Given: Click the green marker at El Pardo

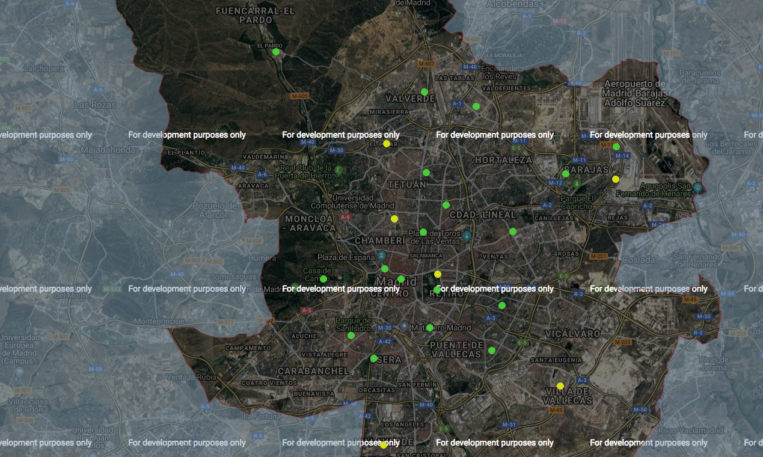Looking at the screenshot, I should (276, 52).
